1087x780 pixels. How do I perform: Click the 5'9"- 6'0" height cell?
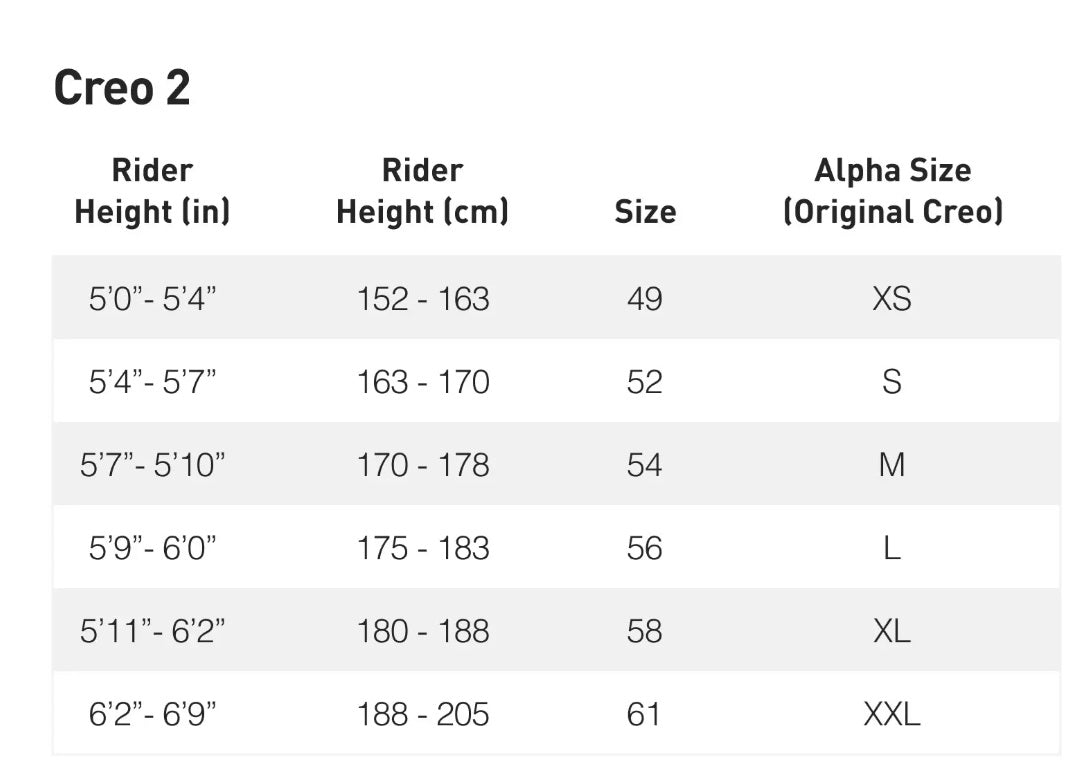152,548
